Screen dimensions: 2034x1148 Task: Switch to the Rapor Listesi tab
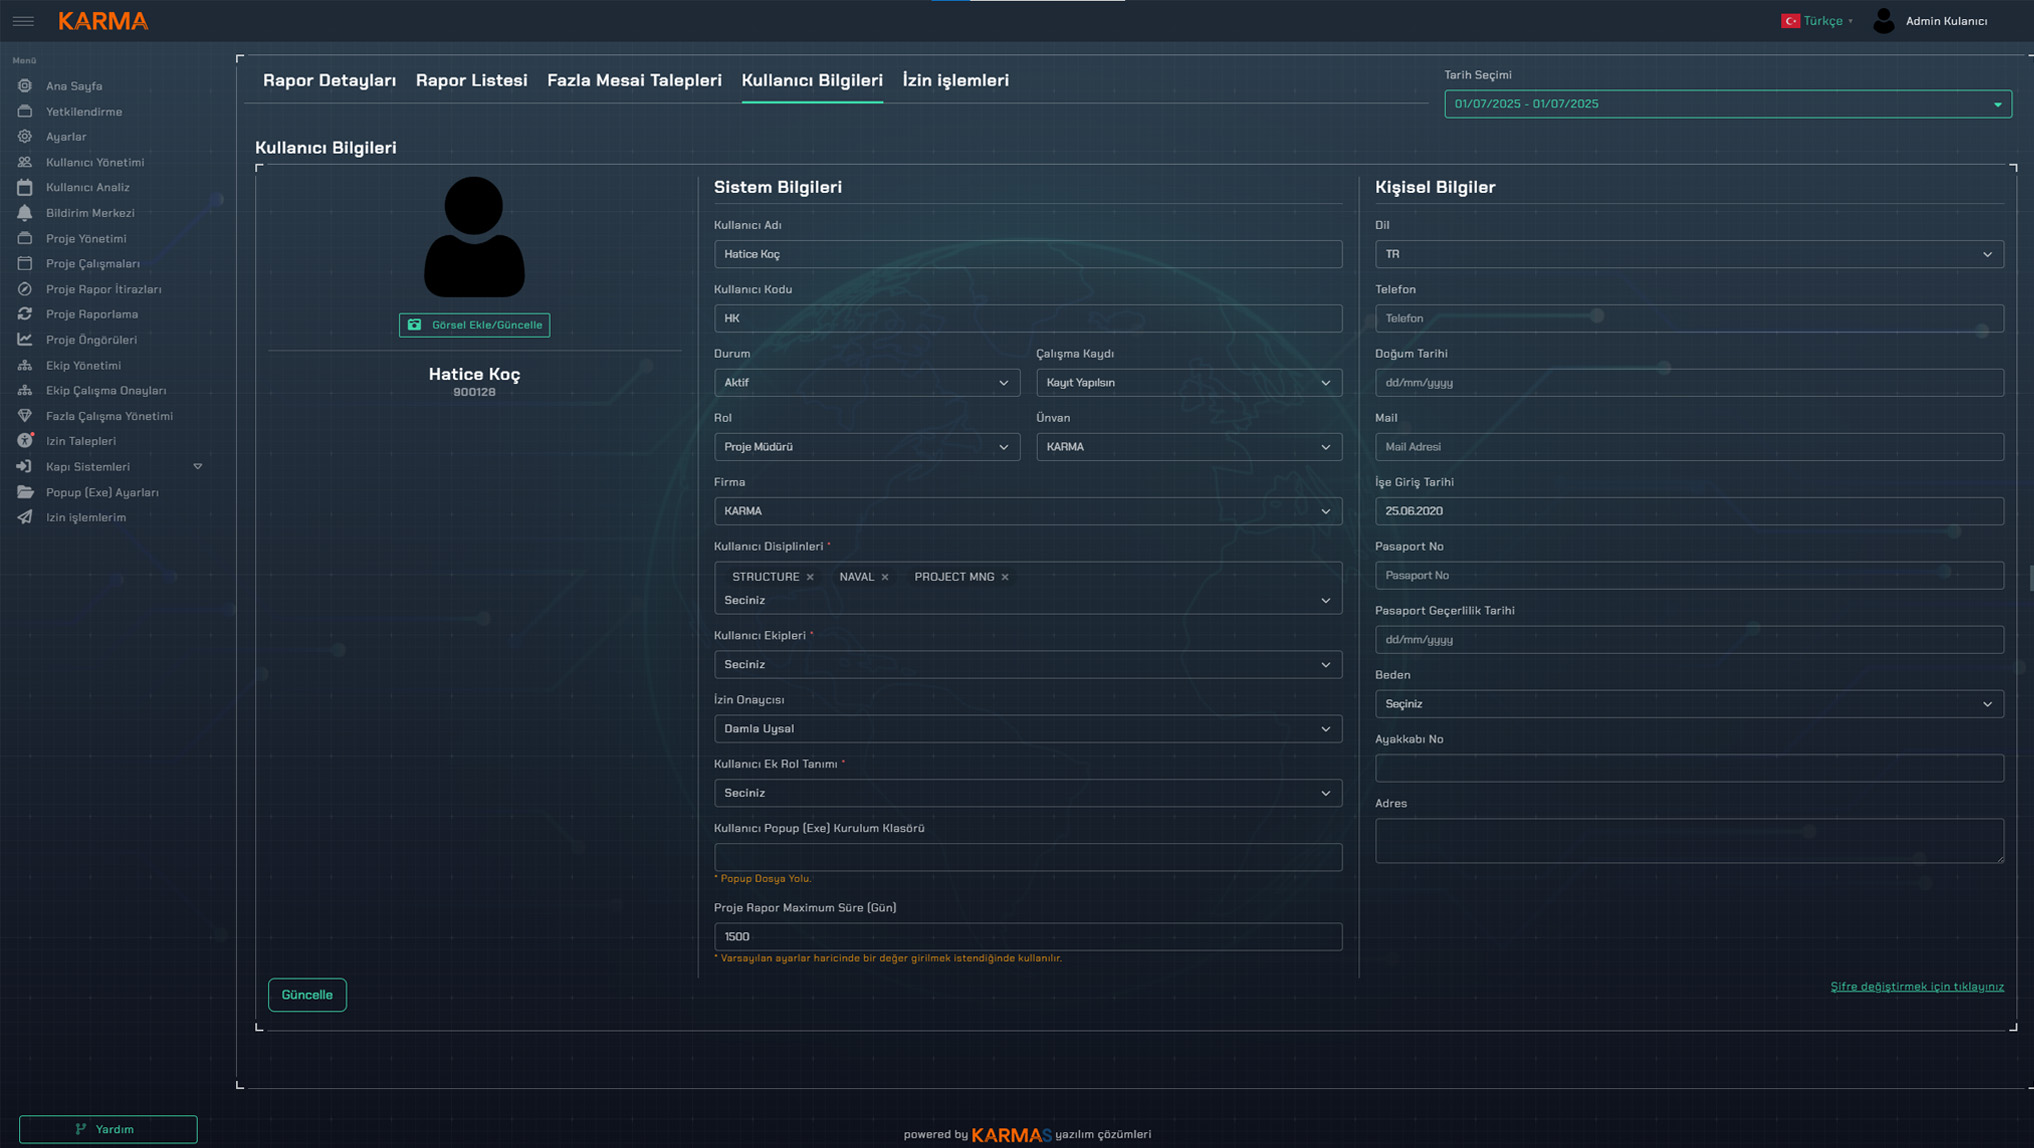471,80
